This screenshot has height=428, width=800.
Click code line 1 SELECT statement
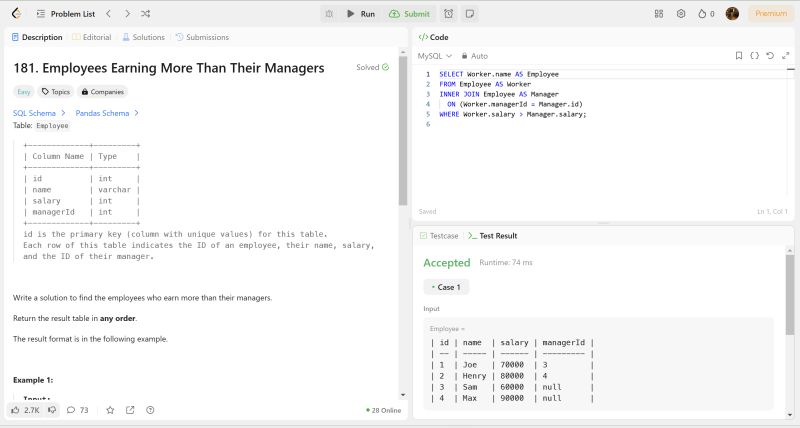click(499, 74)
